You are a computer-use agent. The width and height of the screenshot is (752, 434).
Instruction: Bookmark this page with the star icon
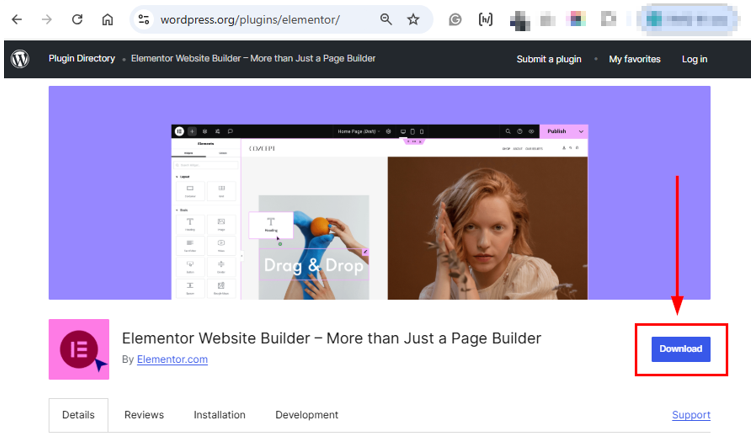click(x=413, y=20)
